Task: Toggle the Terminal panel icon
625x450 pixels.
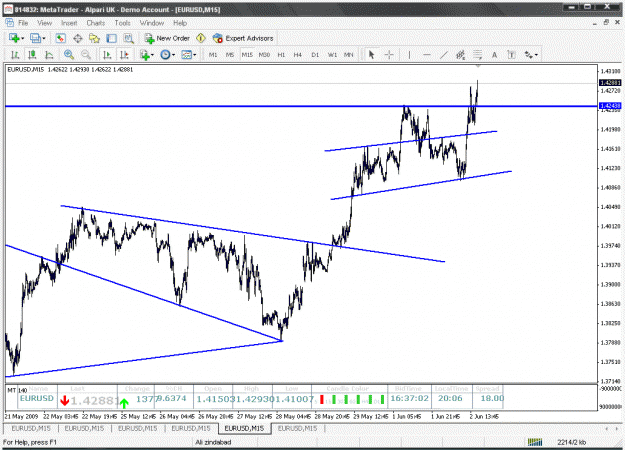Action: (x=111, y=38)
